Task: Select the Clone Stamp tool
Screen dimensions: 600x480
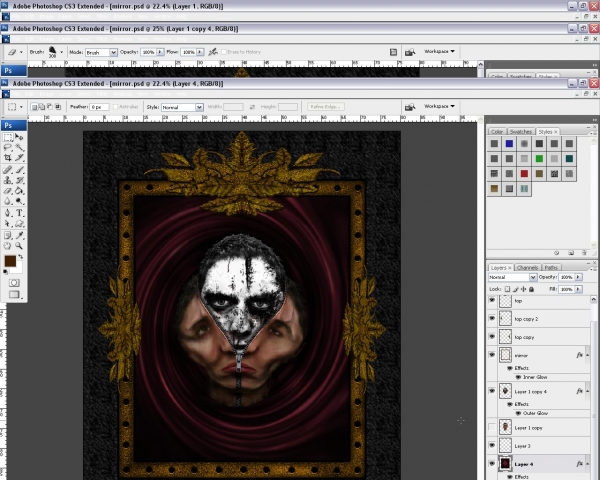Action: [8, 180]
